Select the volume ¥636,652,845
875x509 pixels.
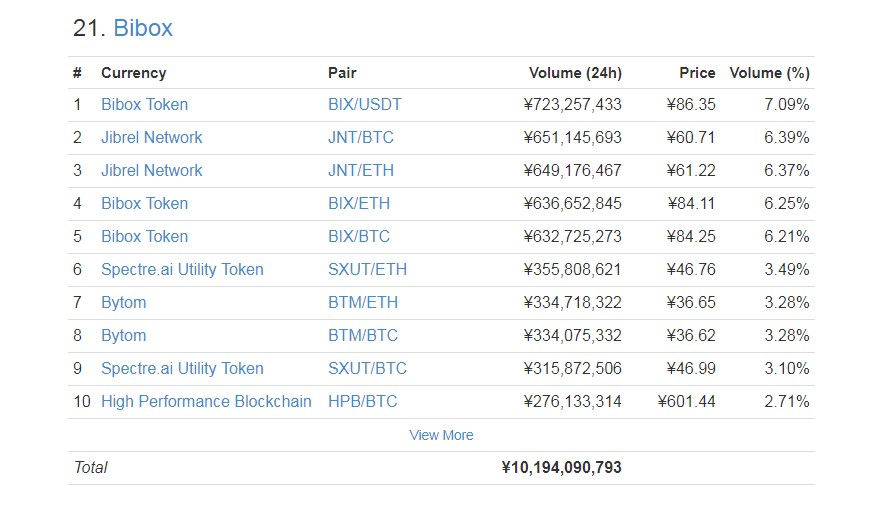coord(573,203)
